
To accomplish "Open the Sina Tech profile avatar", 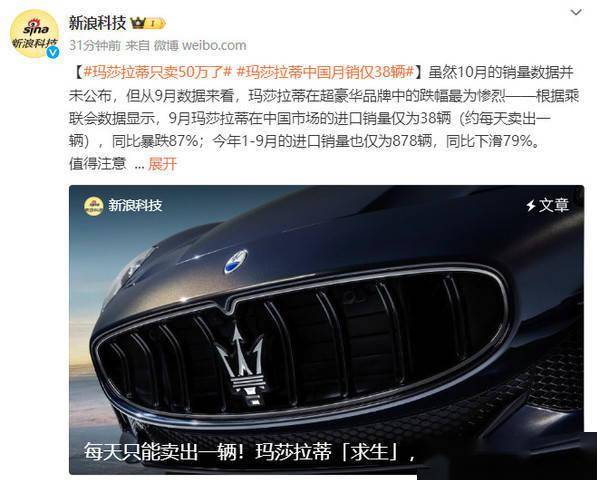I will tap(34, 33).
